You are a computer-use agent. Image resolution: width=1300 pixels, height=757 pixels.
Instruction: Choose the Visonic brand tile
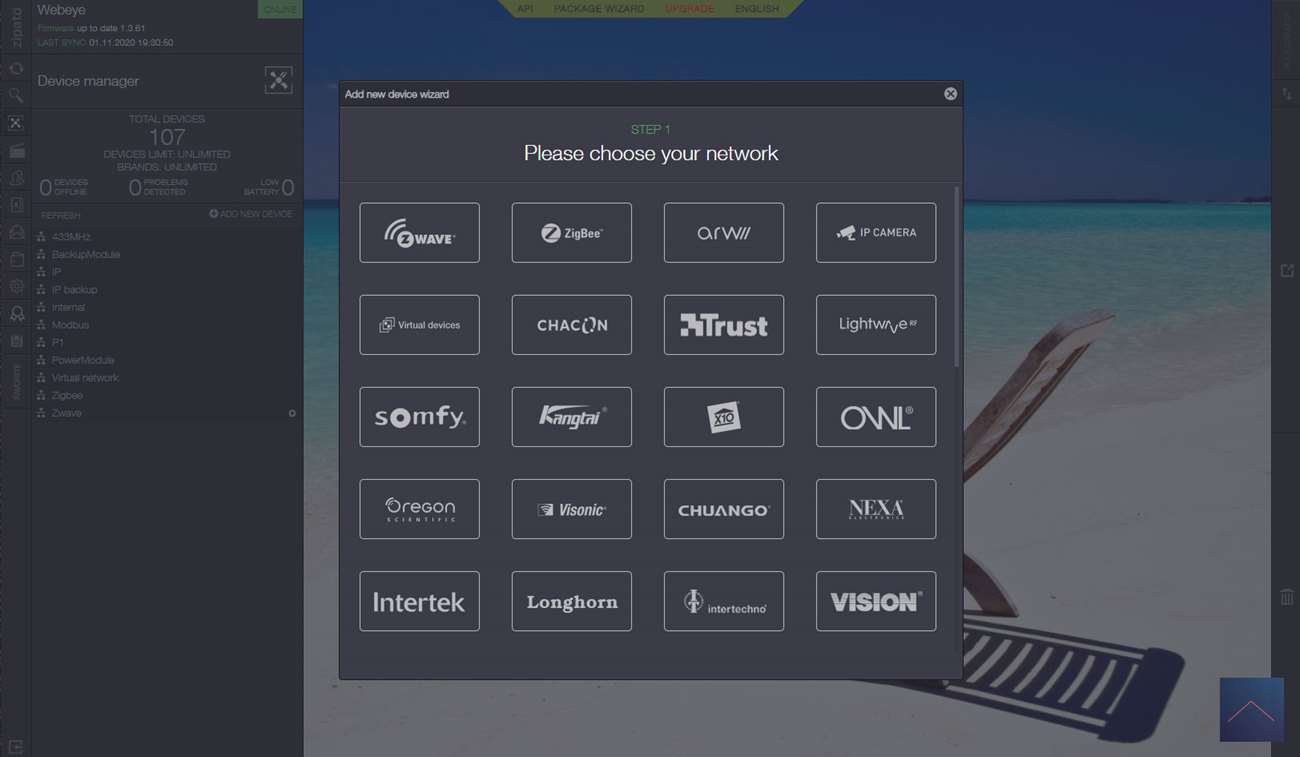(571, 509)
